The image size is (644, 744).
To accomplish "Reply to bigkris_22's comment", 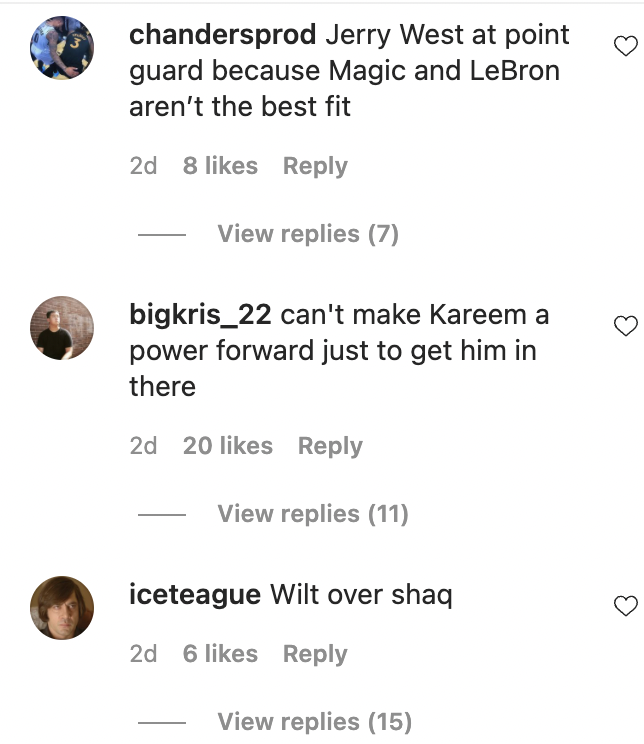I will point(330,446).
